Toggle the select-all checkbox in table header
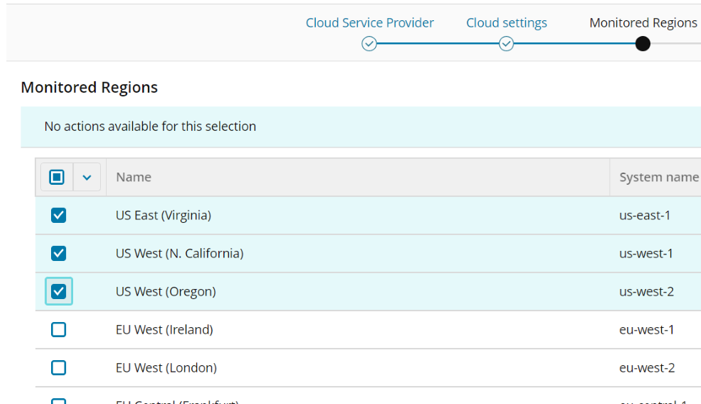Image resolution: width=701 pixels, height=404 pixels. 57,177
